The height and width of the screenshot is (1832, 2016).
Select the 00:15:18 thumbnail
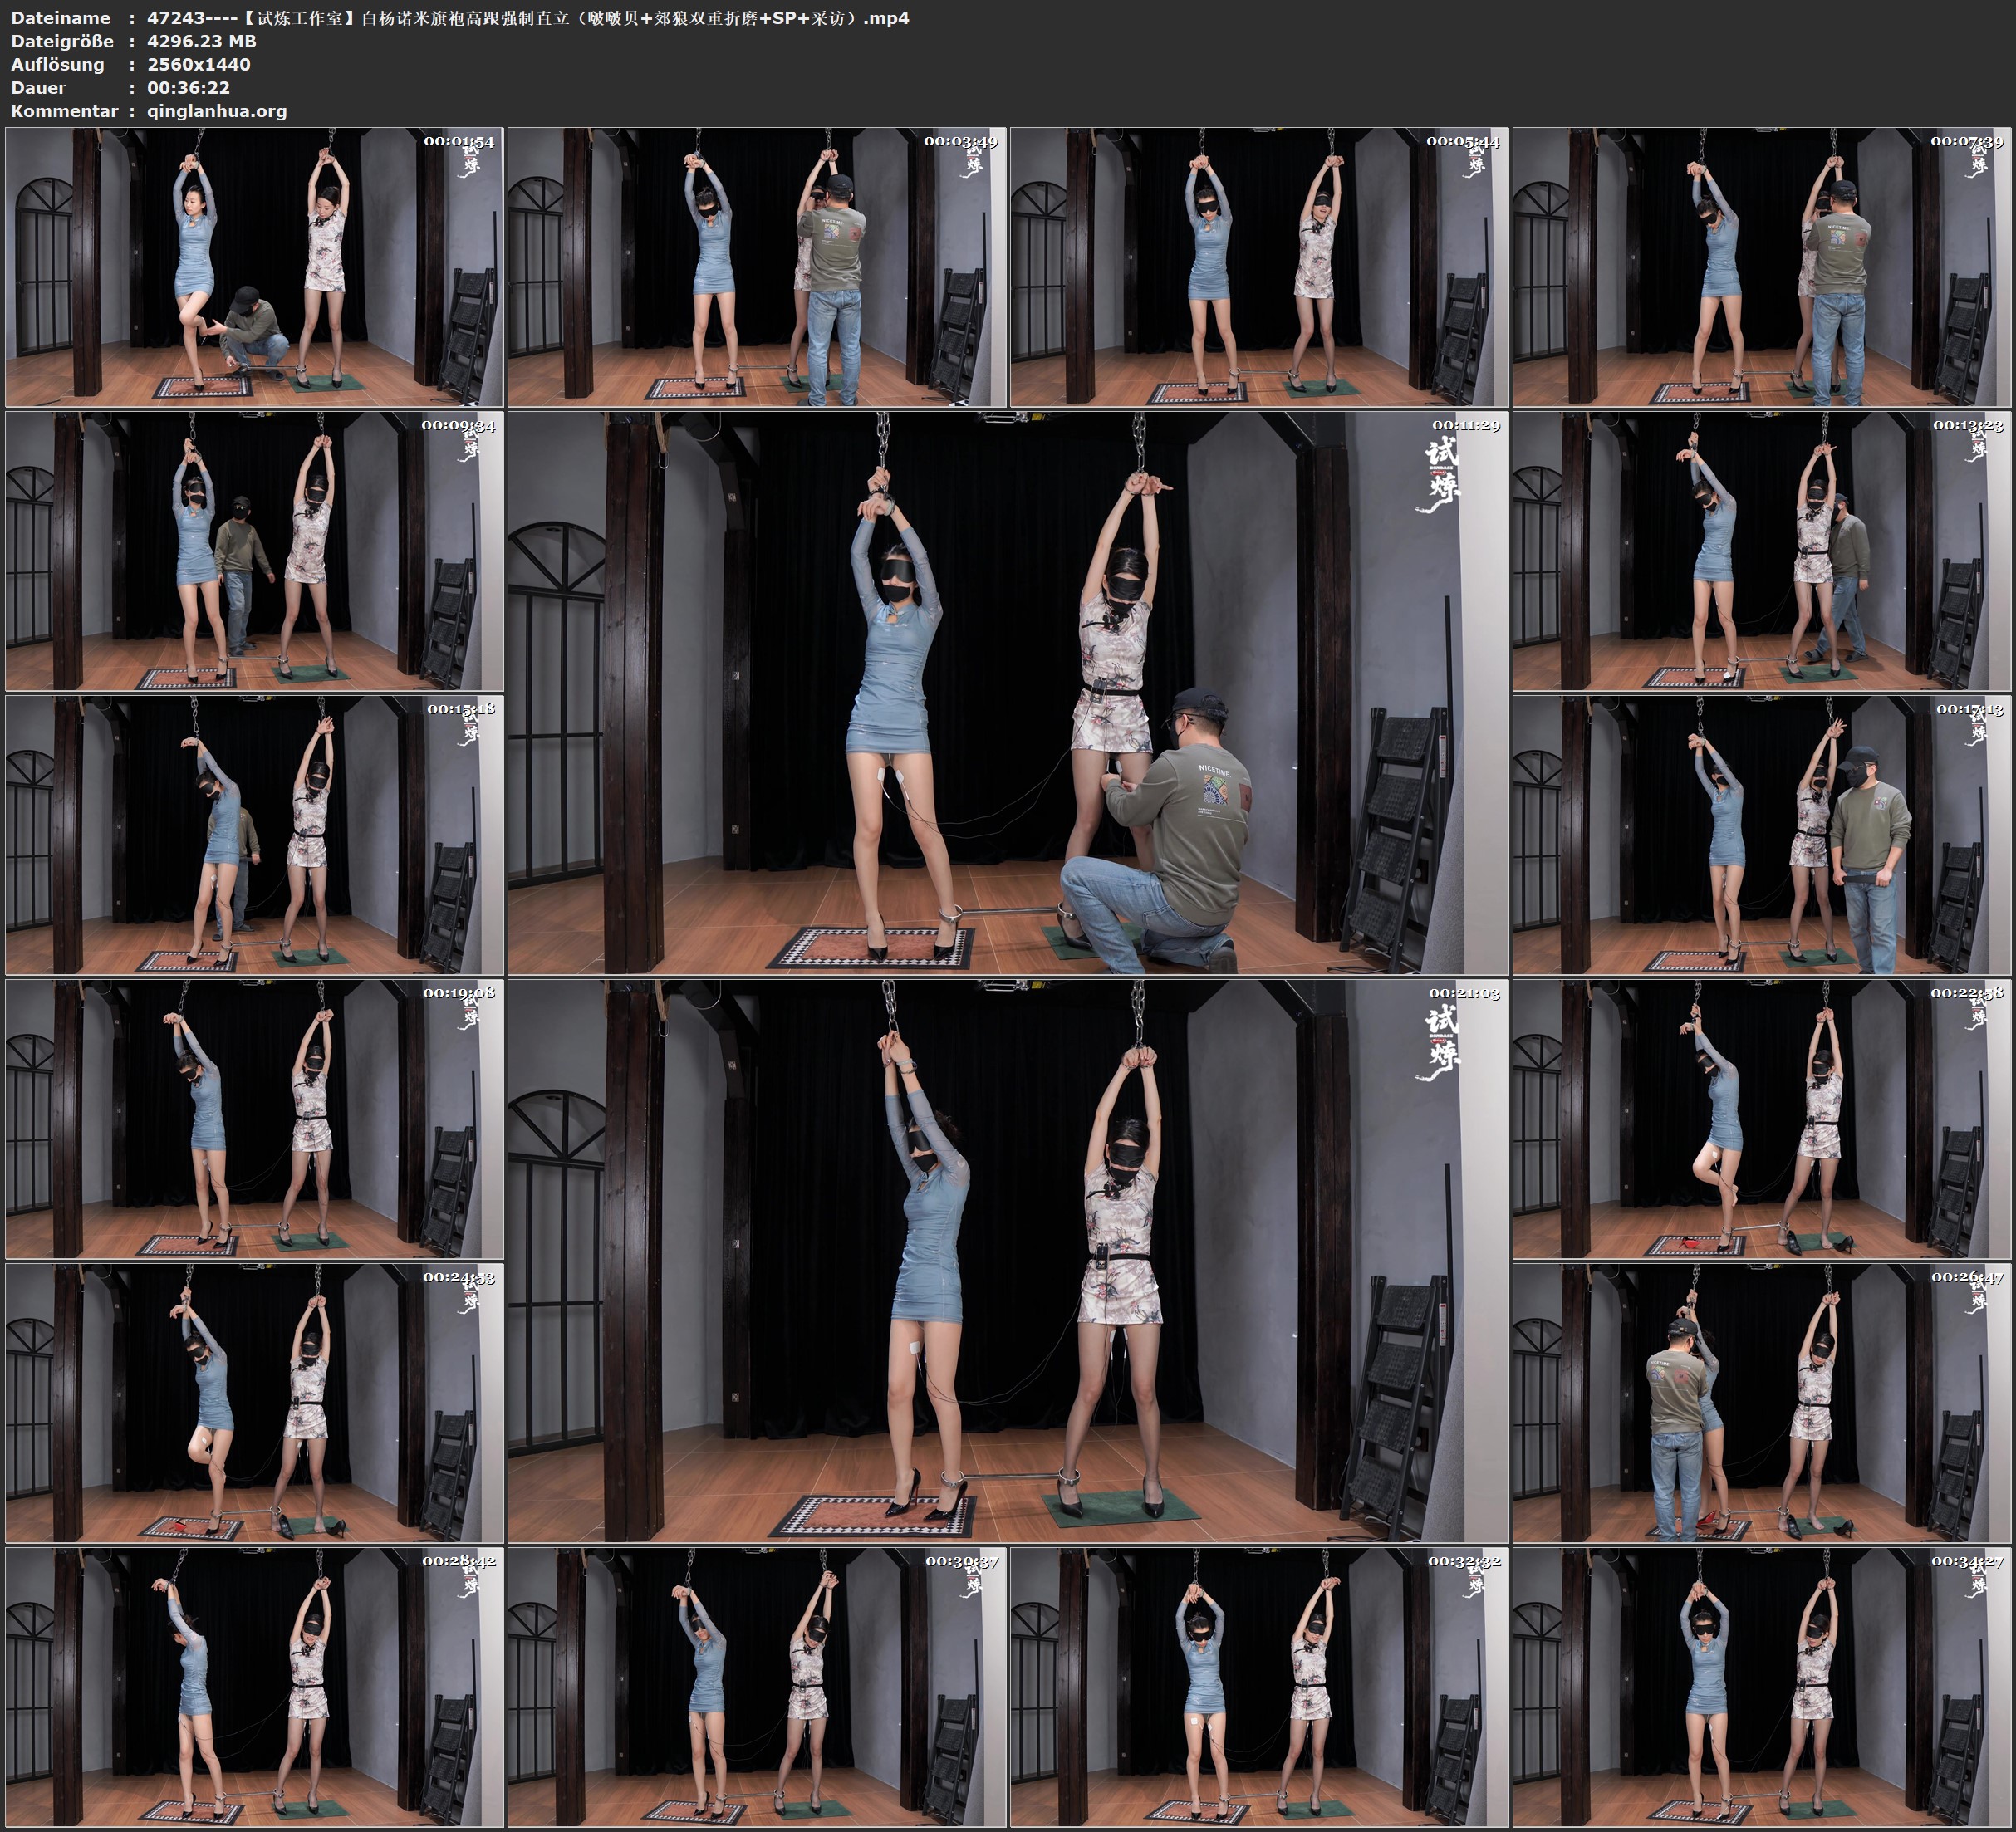click(x=254, y=835)
